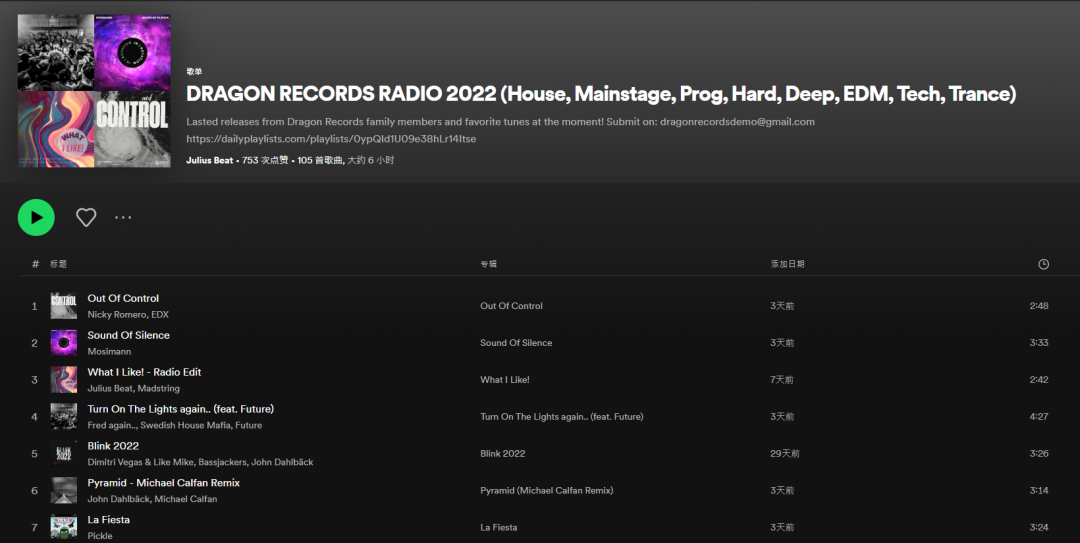Open the Out Of Control album link
The image size is (1080, 543).
tap(511, 306)
